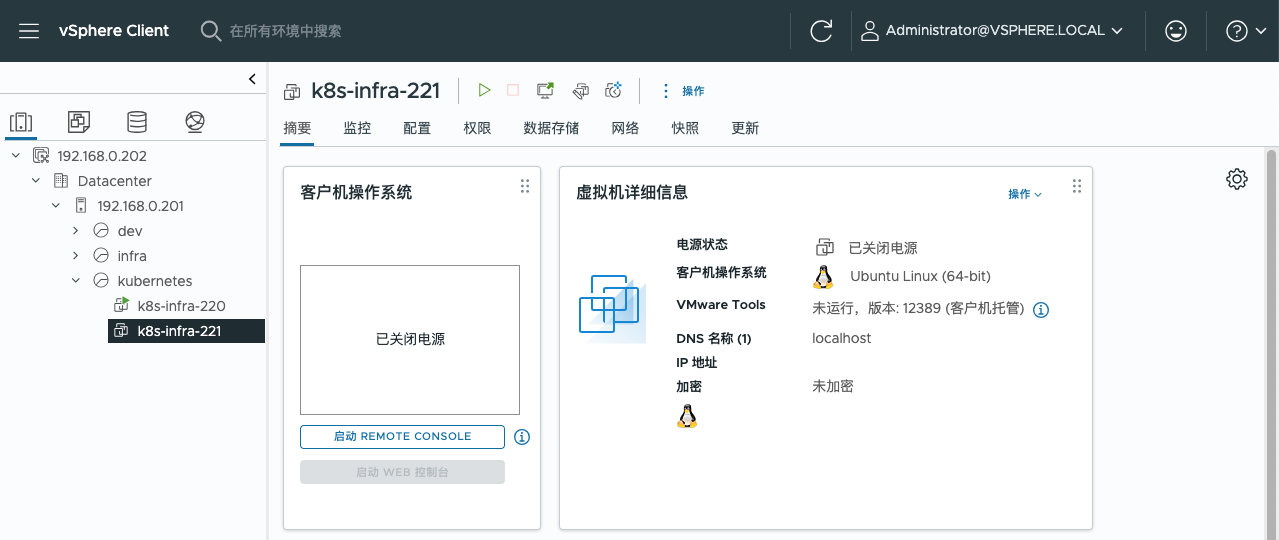This screenshot has width=1279, height=540.
Task: View the 快照 tab
Action: [x=685, y=128]
